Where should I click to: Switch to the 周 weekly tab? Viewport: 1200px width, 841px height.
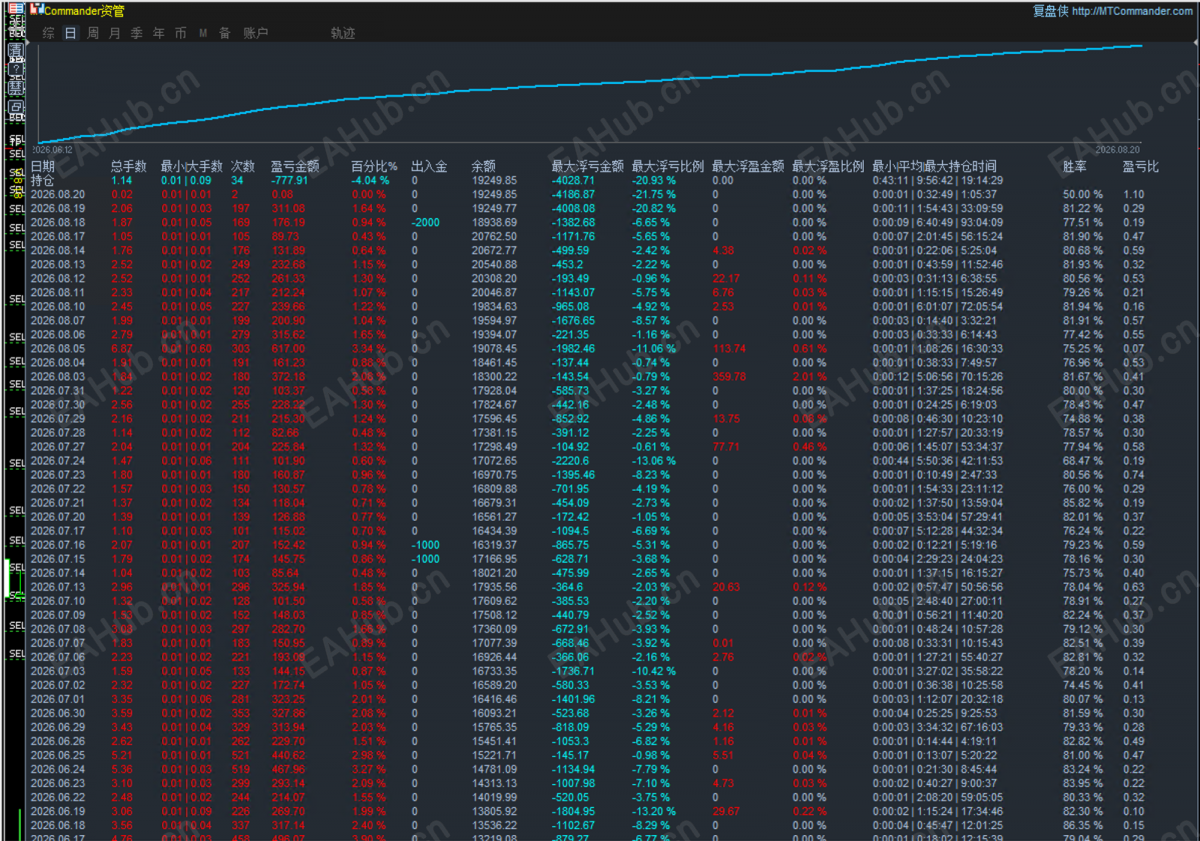(93, 33)
